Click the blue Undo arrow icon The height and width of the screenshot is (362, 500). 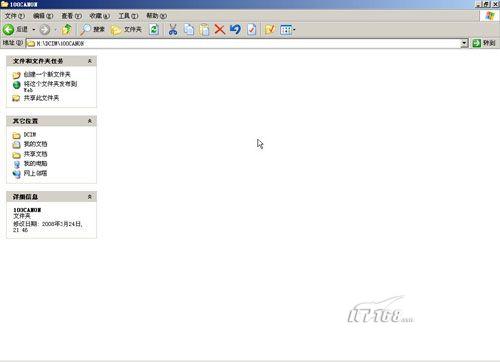pyautogui.click(x=235, y=30)
